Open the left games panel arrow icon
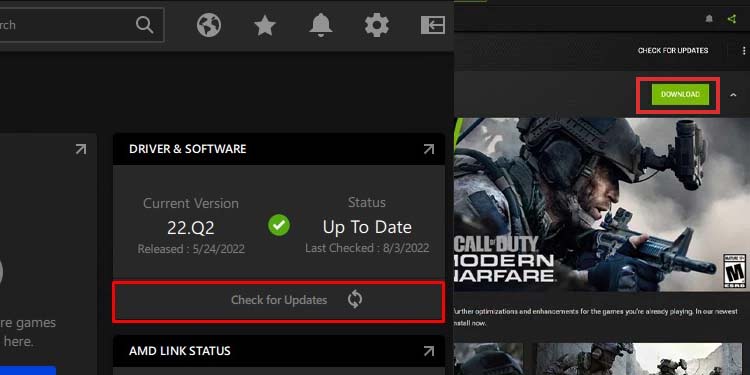This screenshot has width=750, height=375. point(81,149)
